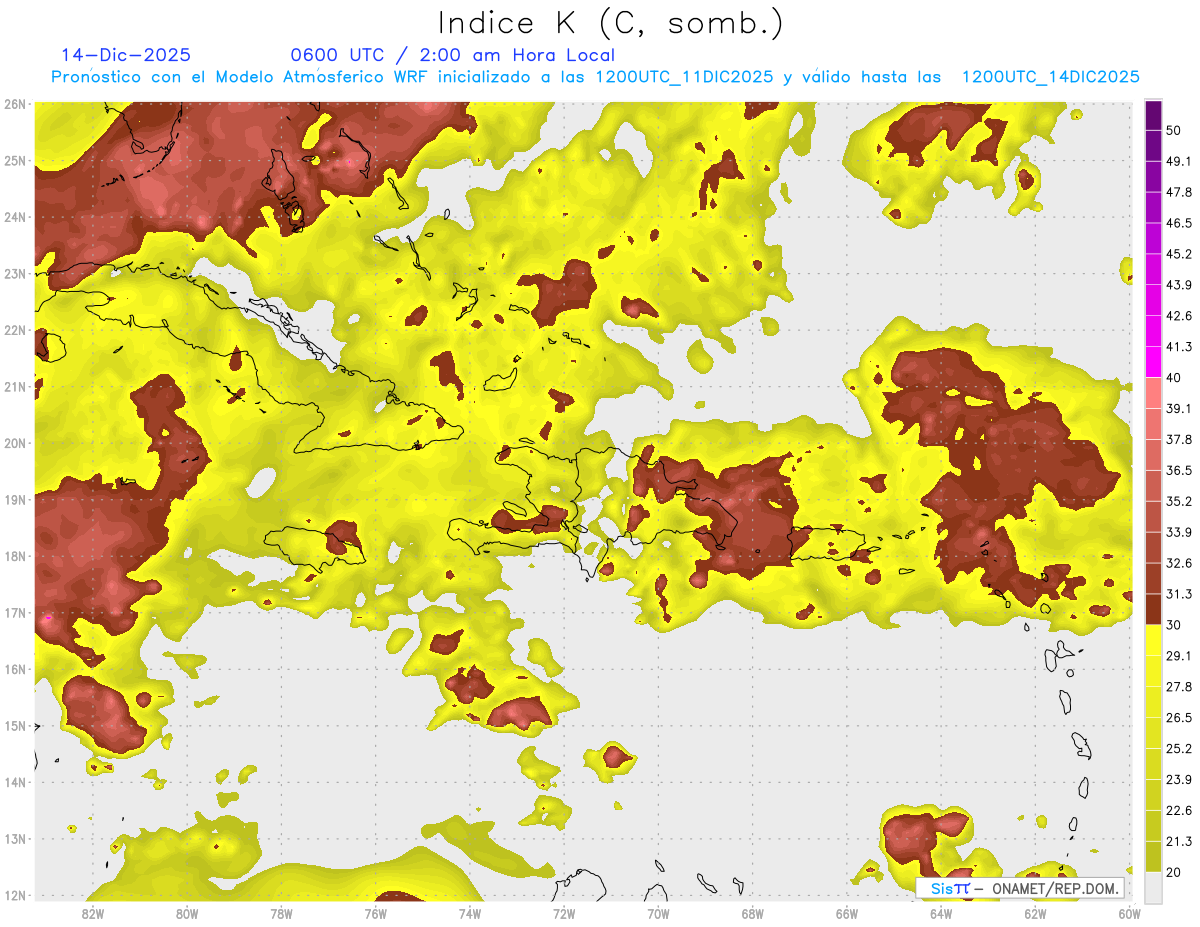Viewport: 1200px width, 927px height.
Task: Click the '19N' latitude label
Action: tap(15, 499)
